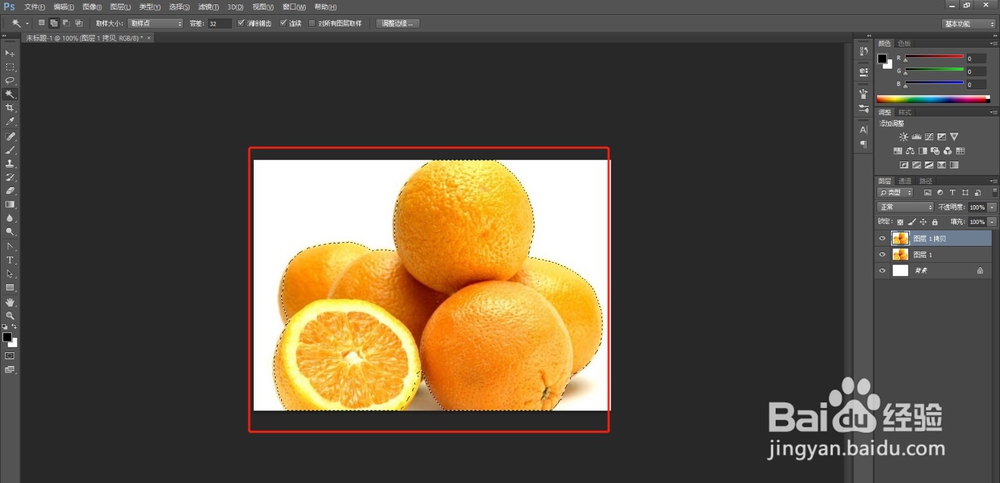Select the Pen tool
Viewport: 1000px width, 483px height.
[x=10, y=246]
